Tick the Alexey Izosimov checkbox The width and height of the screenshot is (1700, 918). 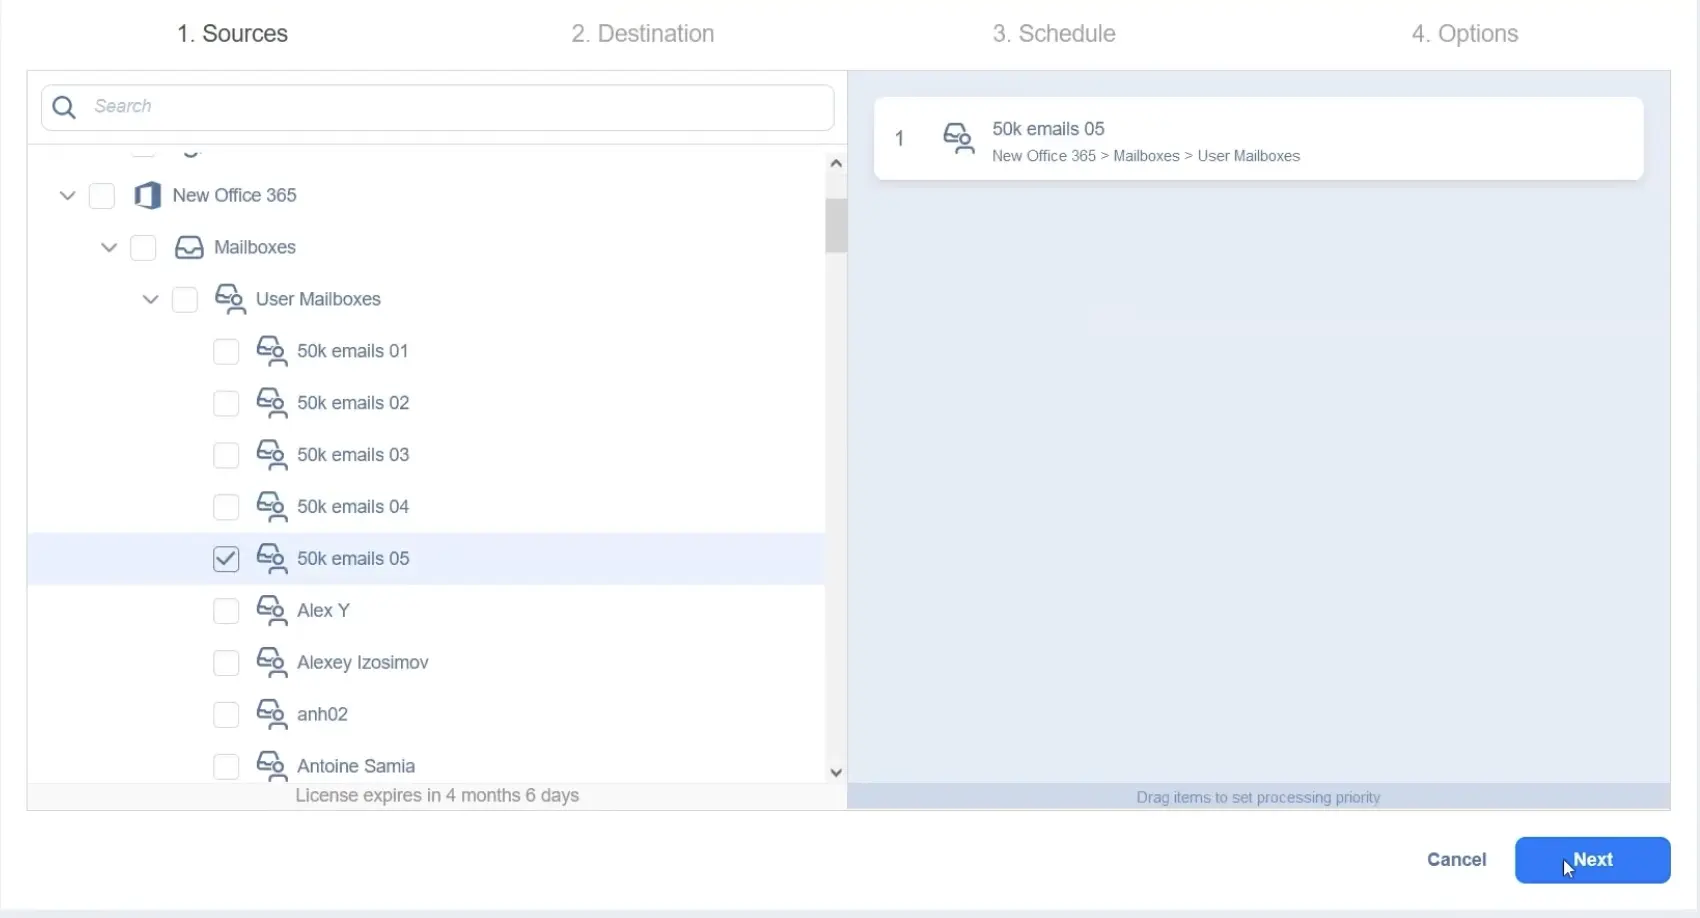click(x=226, y=663)
